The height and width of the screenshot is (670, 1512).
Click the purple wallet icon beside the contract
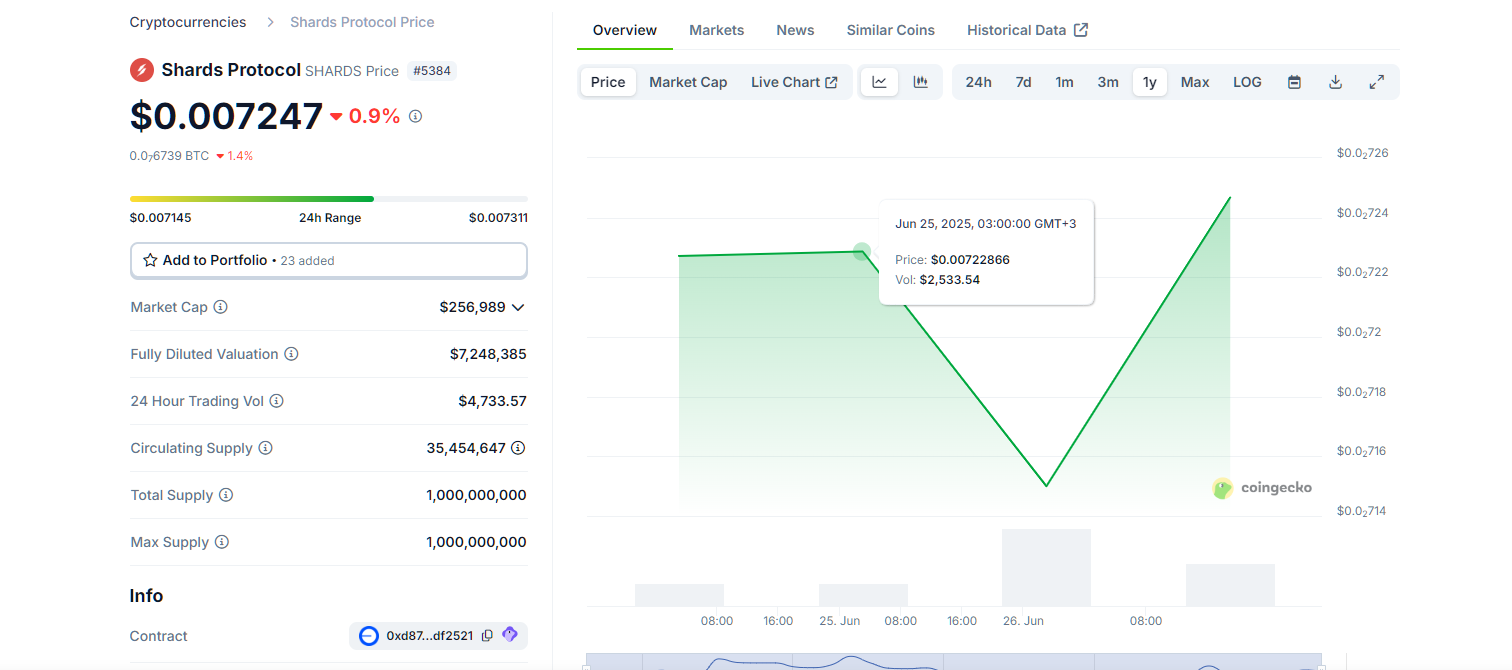point(510,635)
